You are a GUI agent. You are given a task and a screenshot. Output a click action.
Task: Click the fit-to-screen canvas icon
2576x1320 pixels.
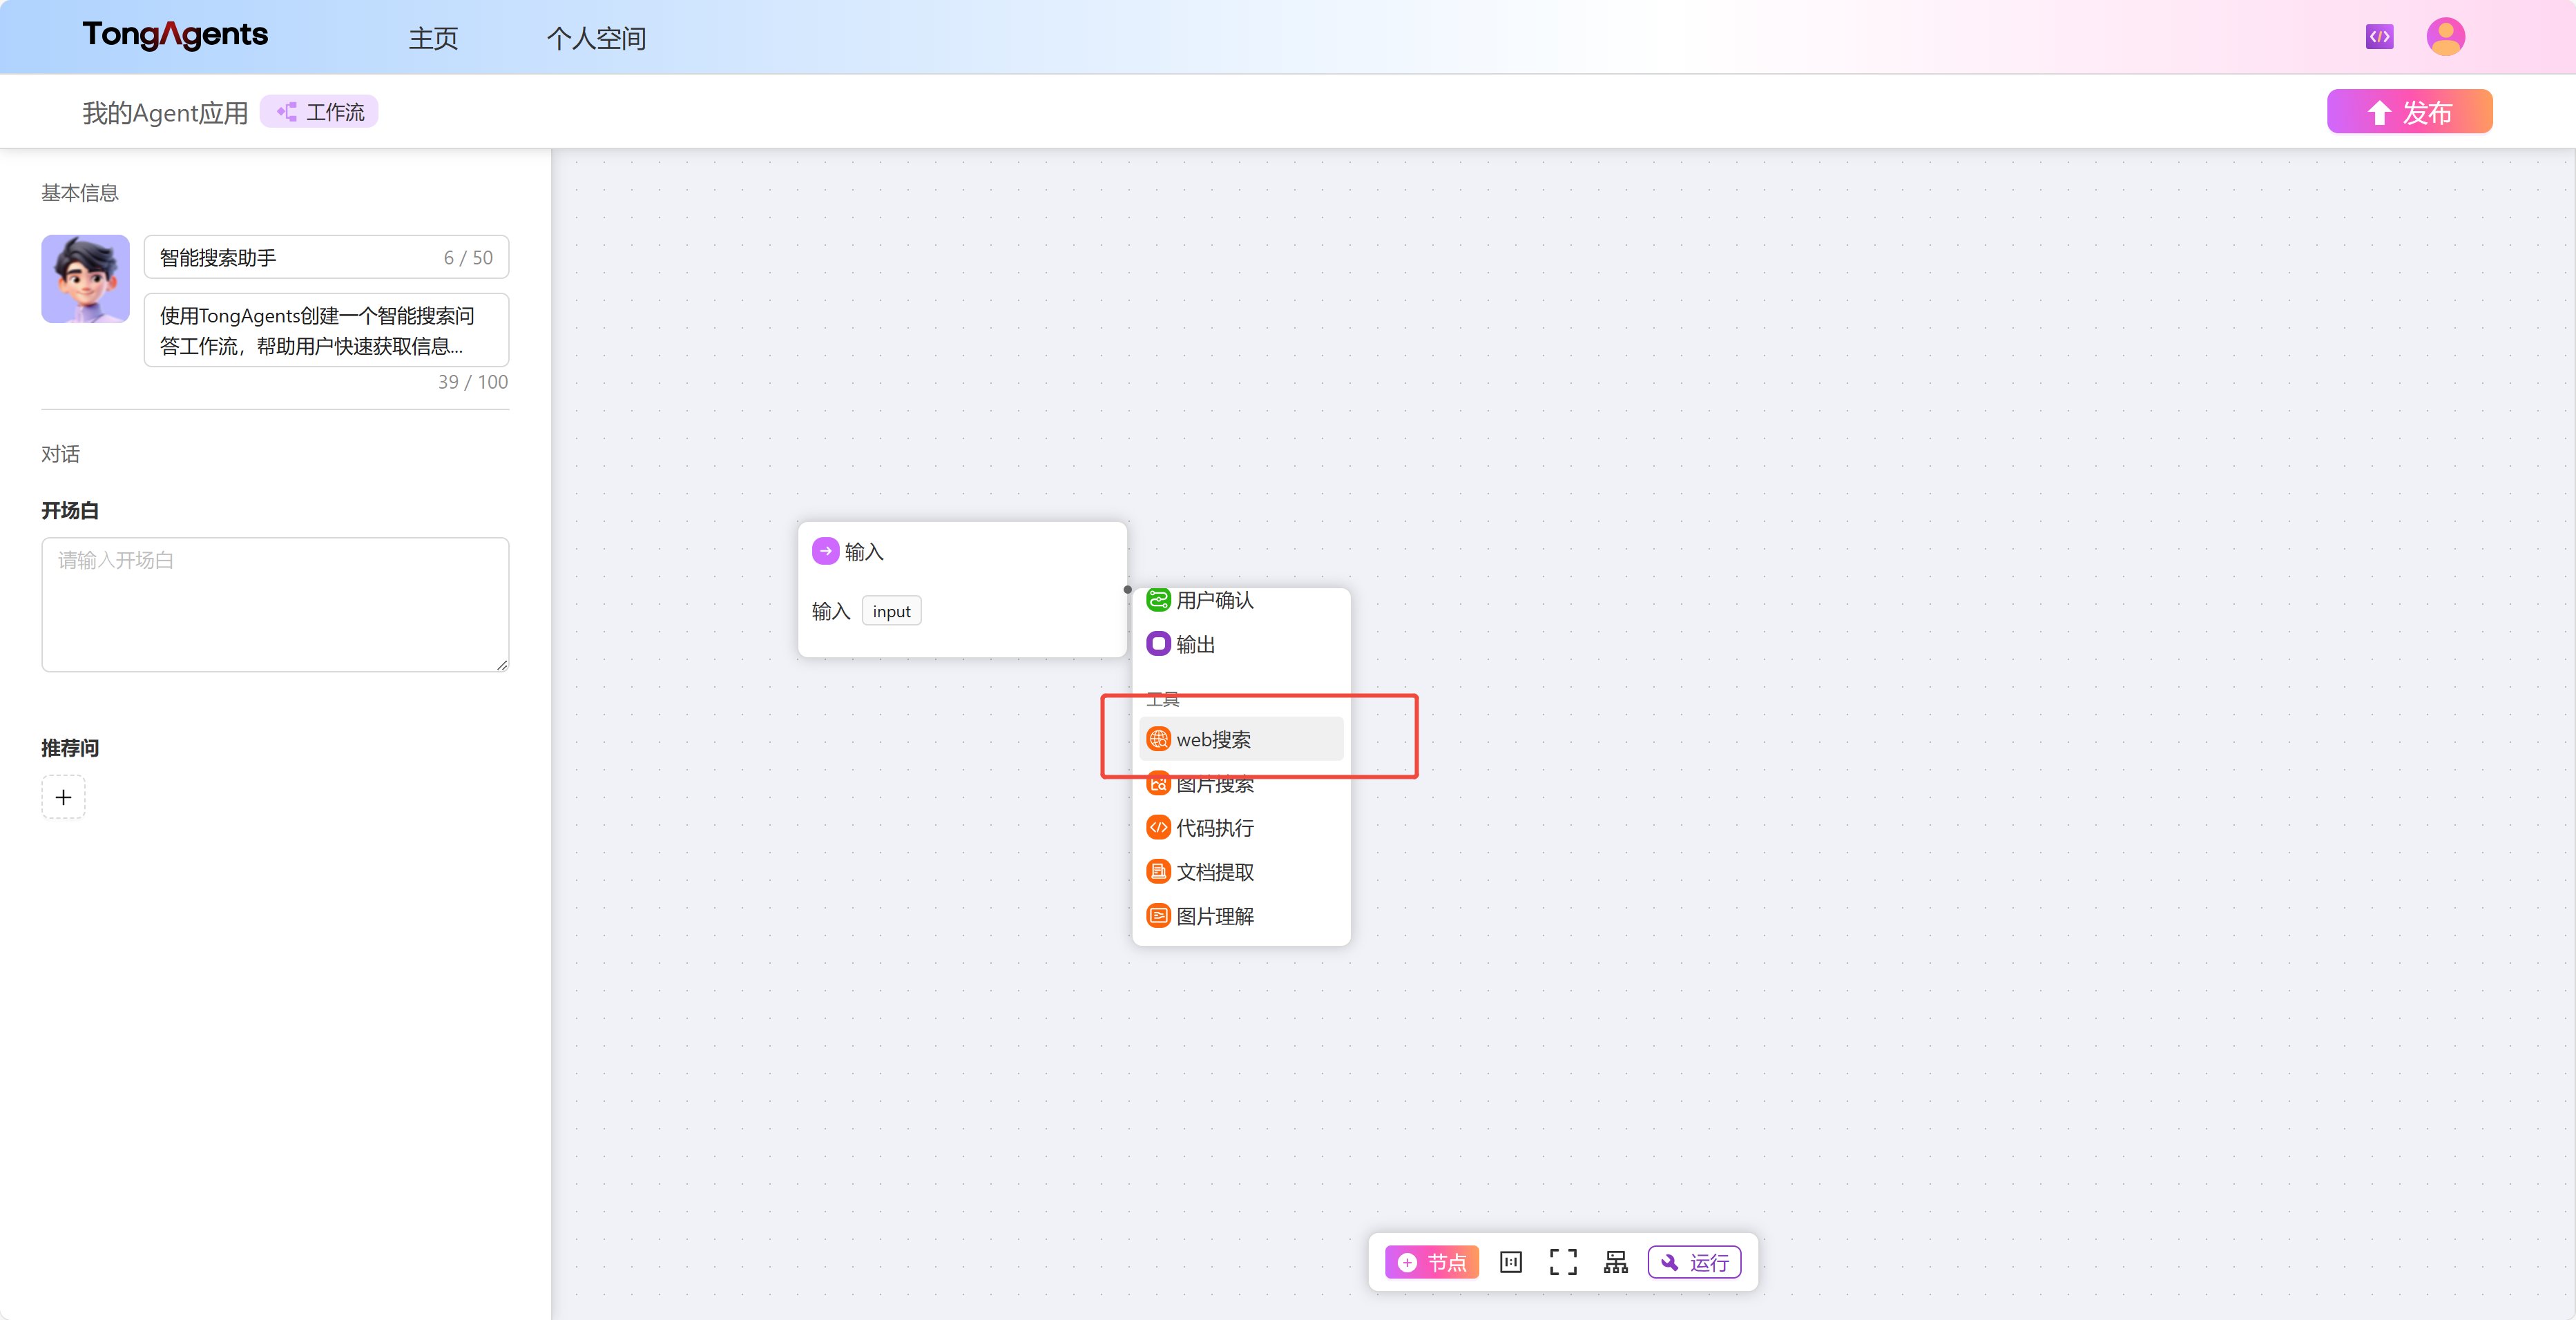[1563, 1262]
